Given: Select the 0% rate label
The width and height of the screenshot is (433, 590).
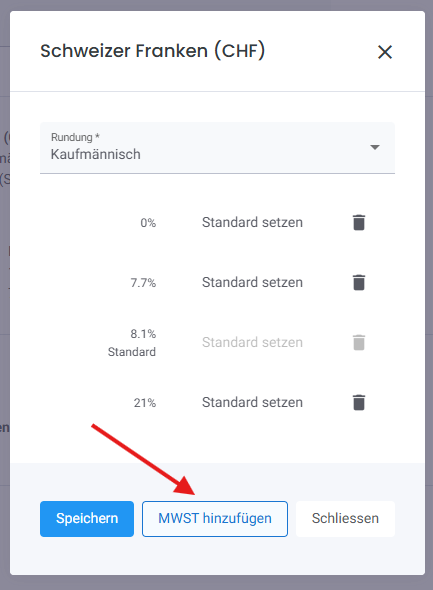Looking at the screenshot, I should pos(148,223).
